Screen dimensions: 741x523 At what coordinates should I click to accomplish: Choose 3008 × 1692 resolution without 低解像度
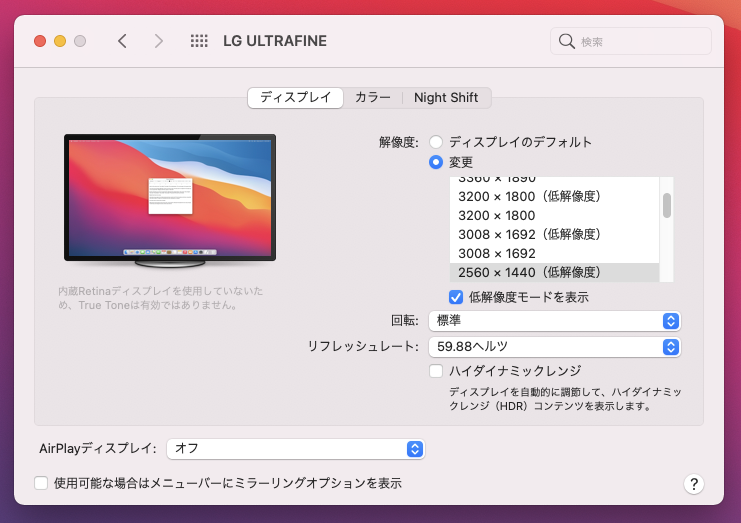[x=554, y=254]
